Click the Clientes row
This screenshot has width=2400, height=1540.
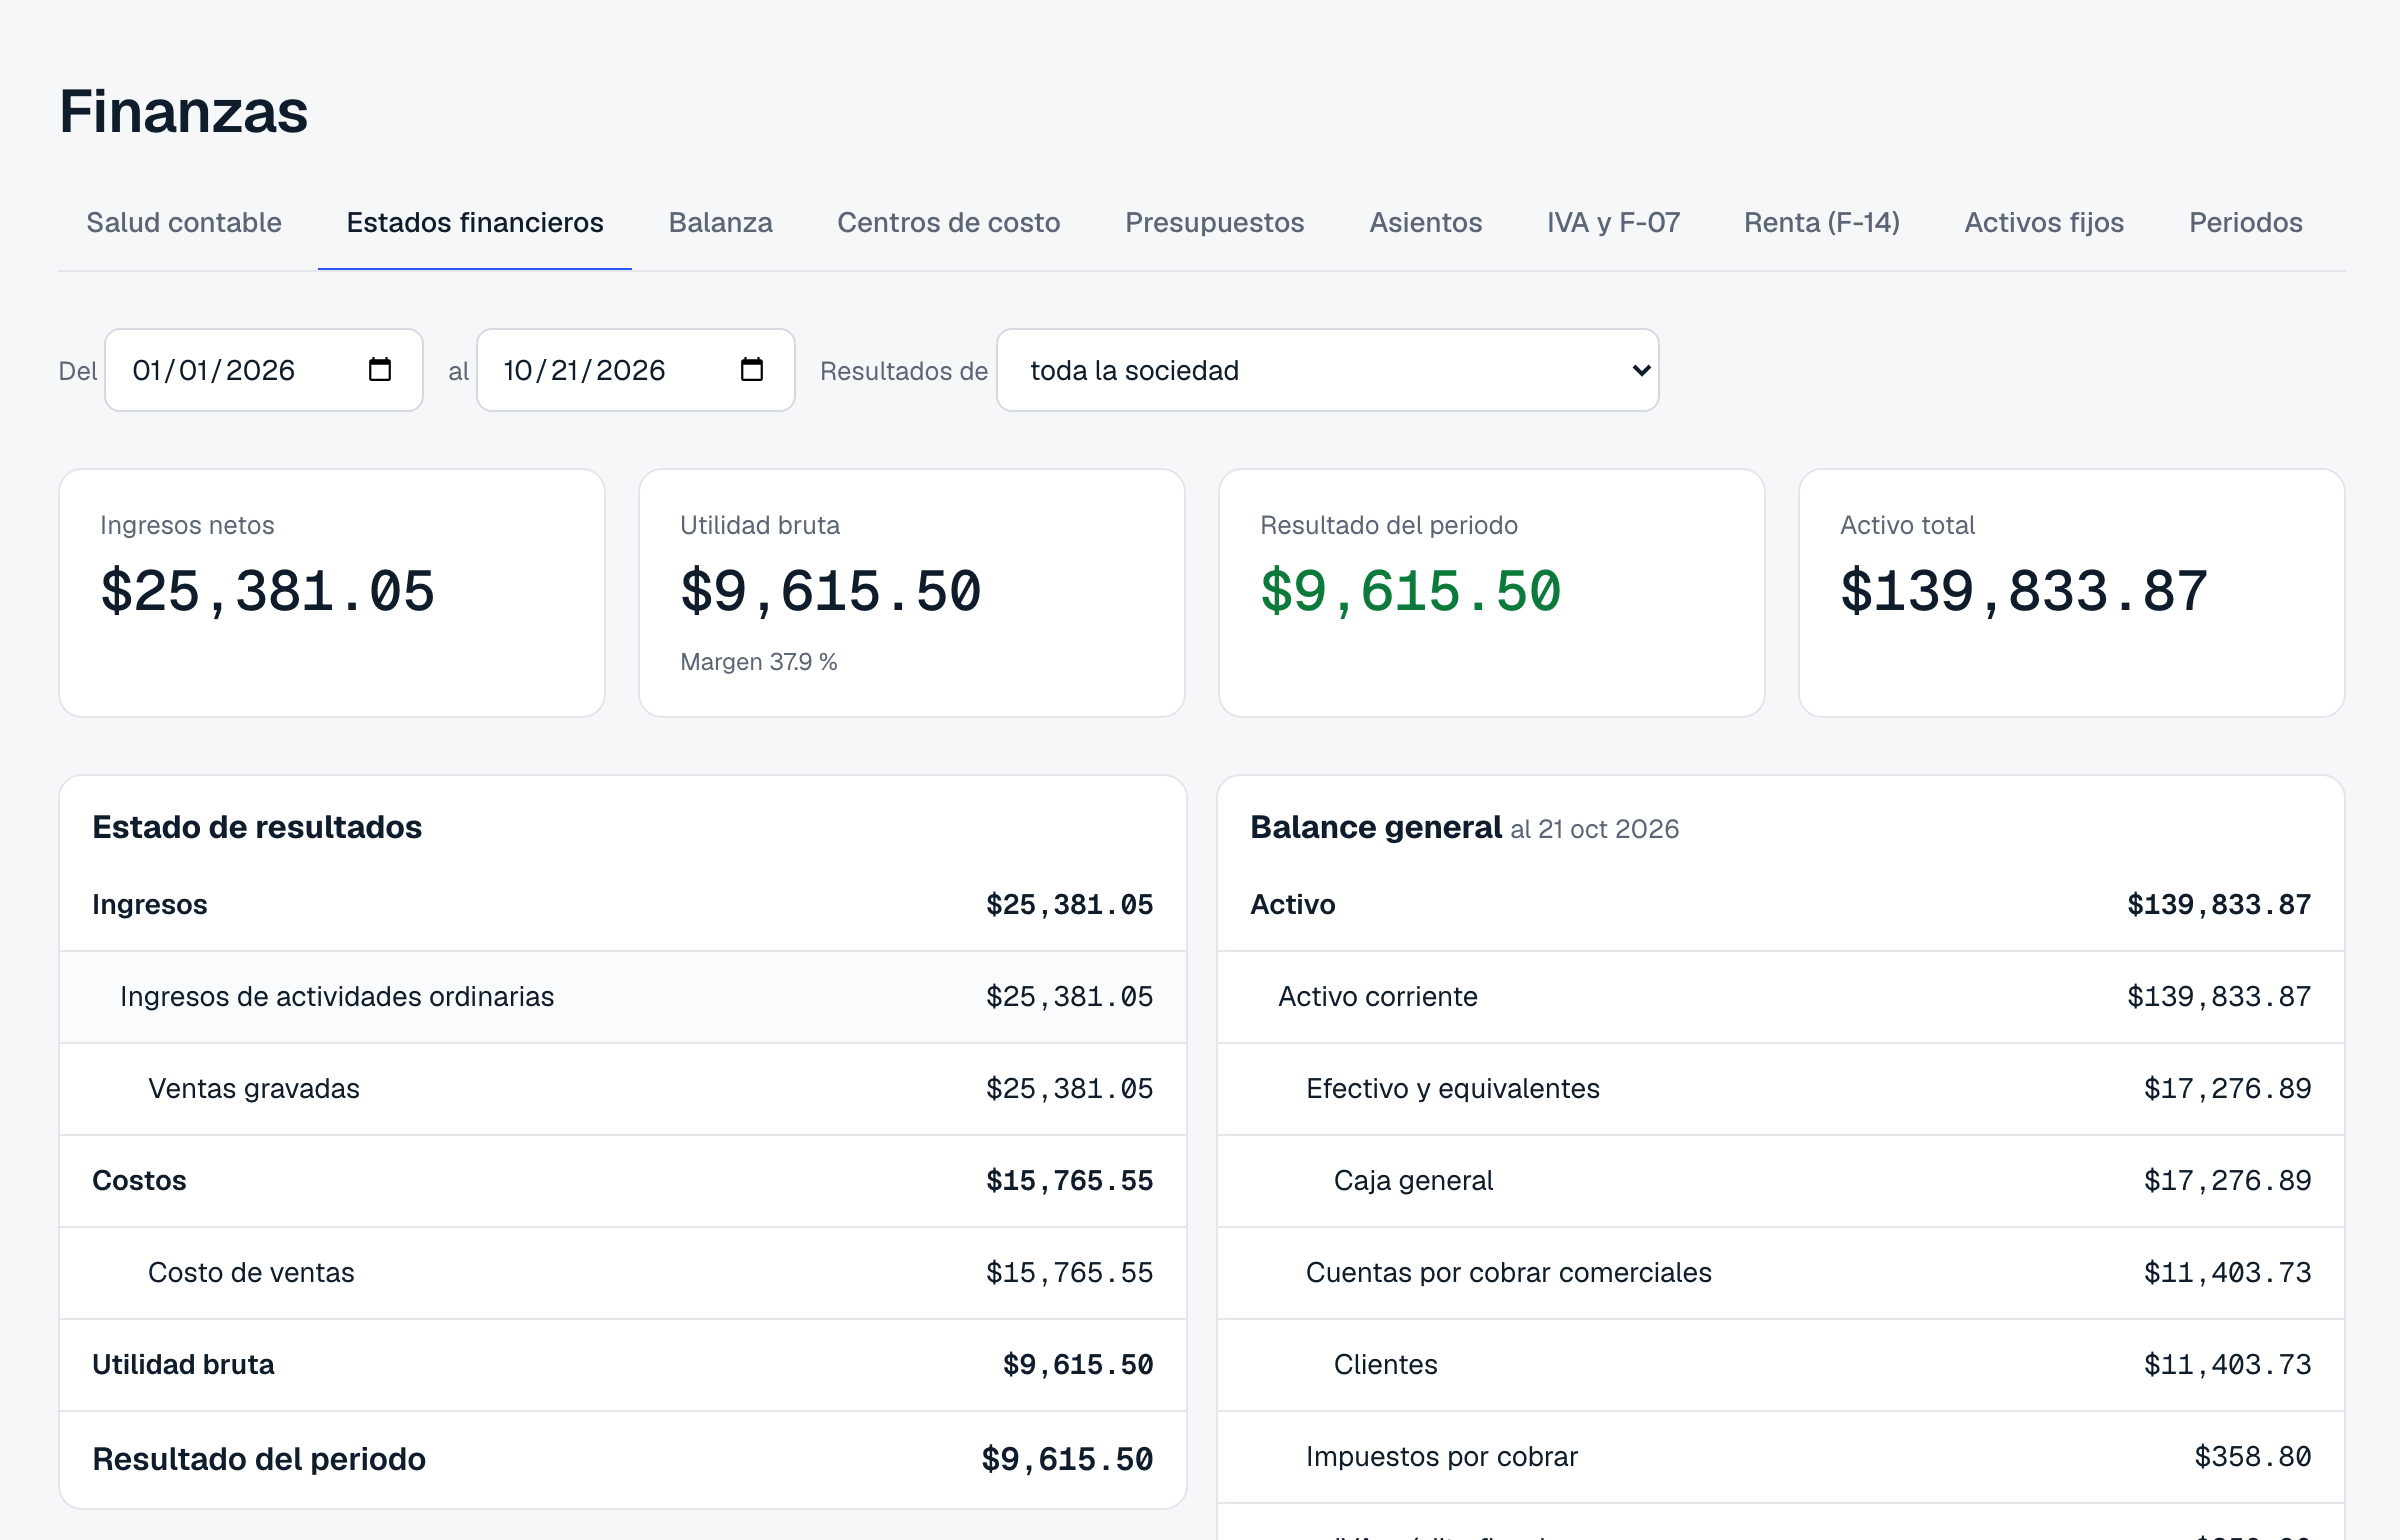click(x=1781, y=1365)
